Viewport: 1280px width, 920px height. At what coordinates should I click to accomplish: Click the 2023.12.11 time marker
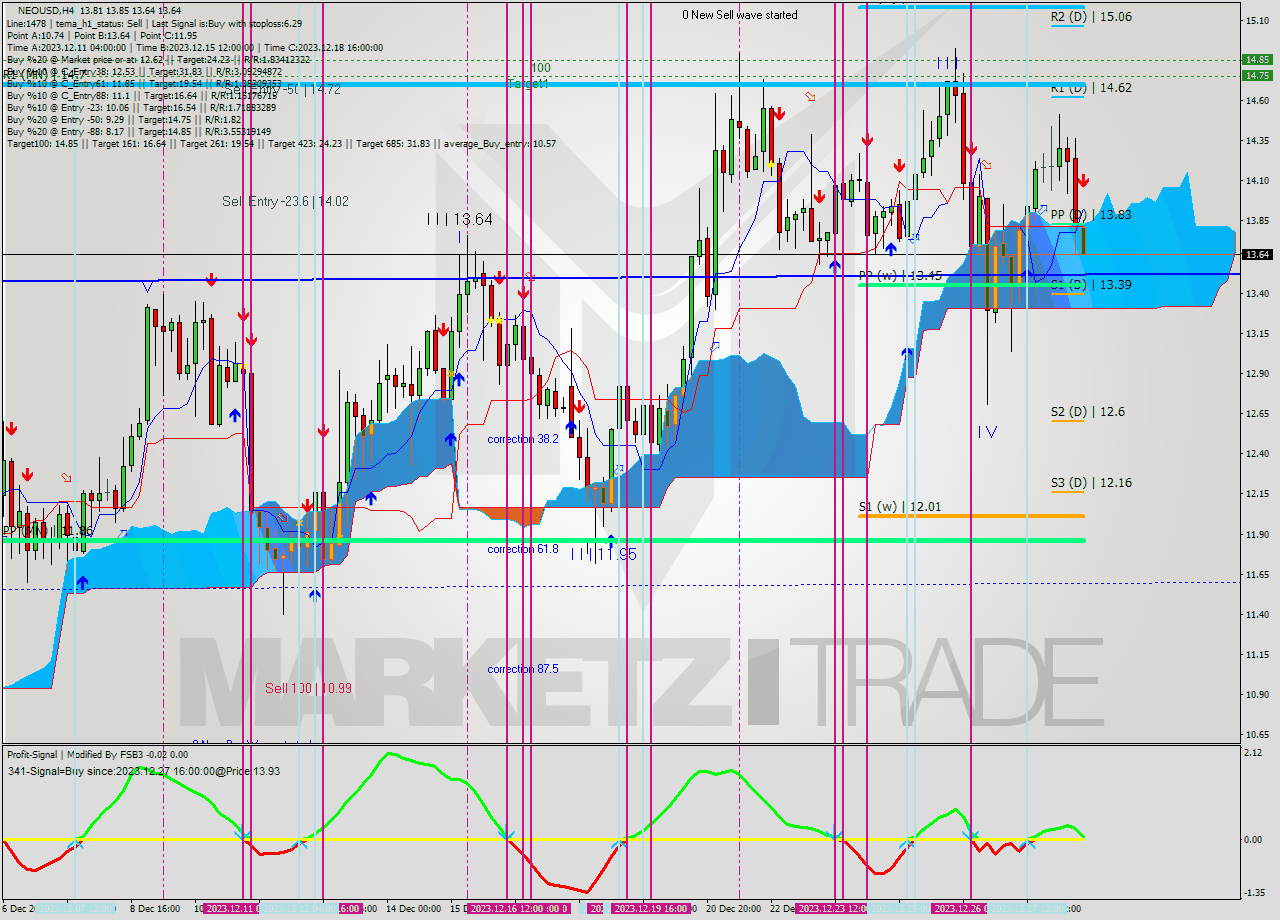tap(232, 909)
